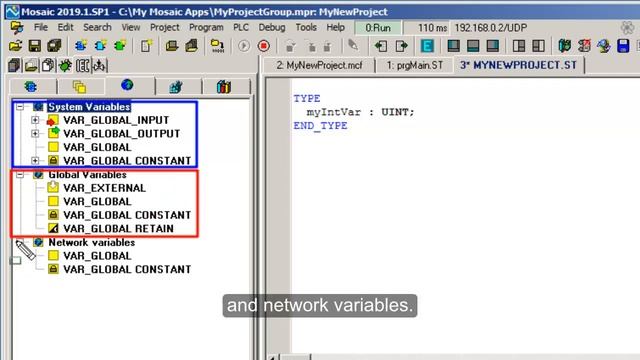Click the yellow VAR_EXTERNAL icon
The height and width of the screenshot is (360, 640).
53,187
